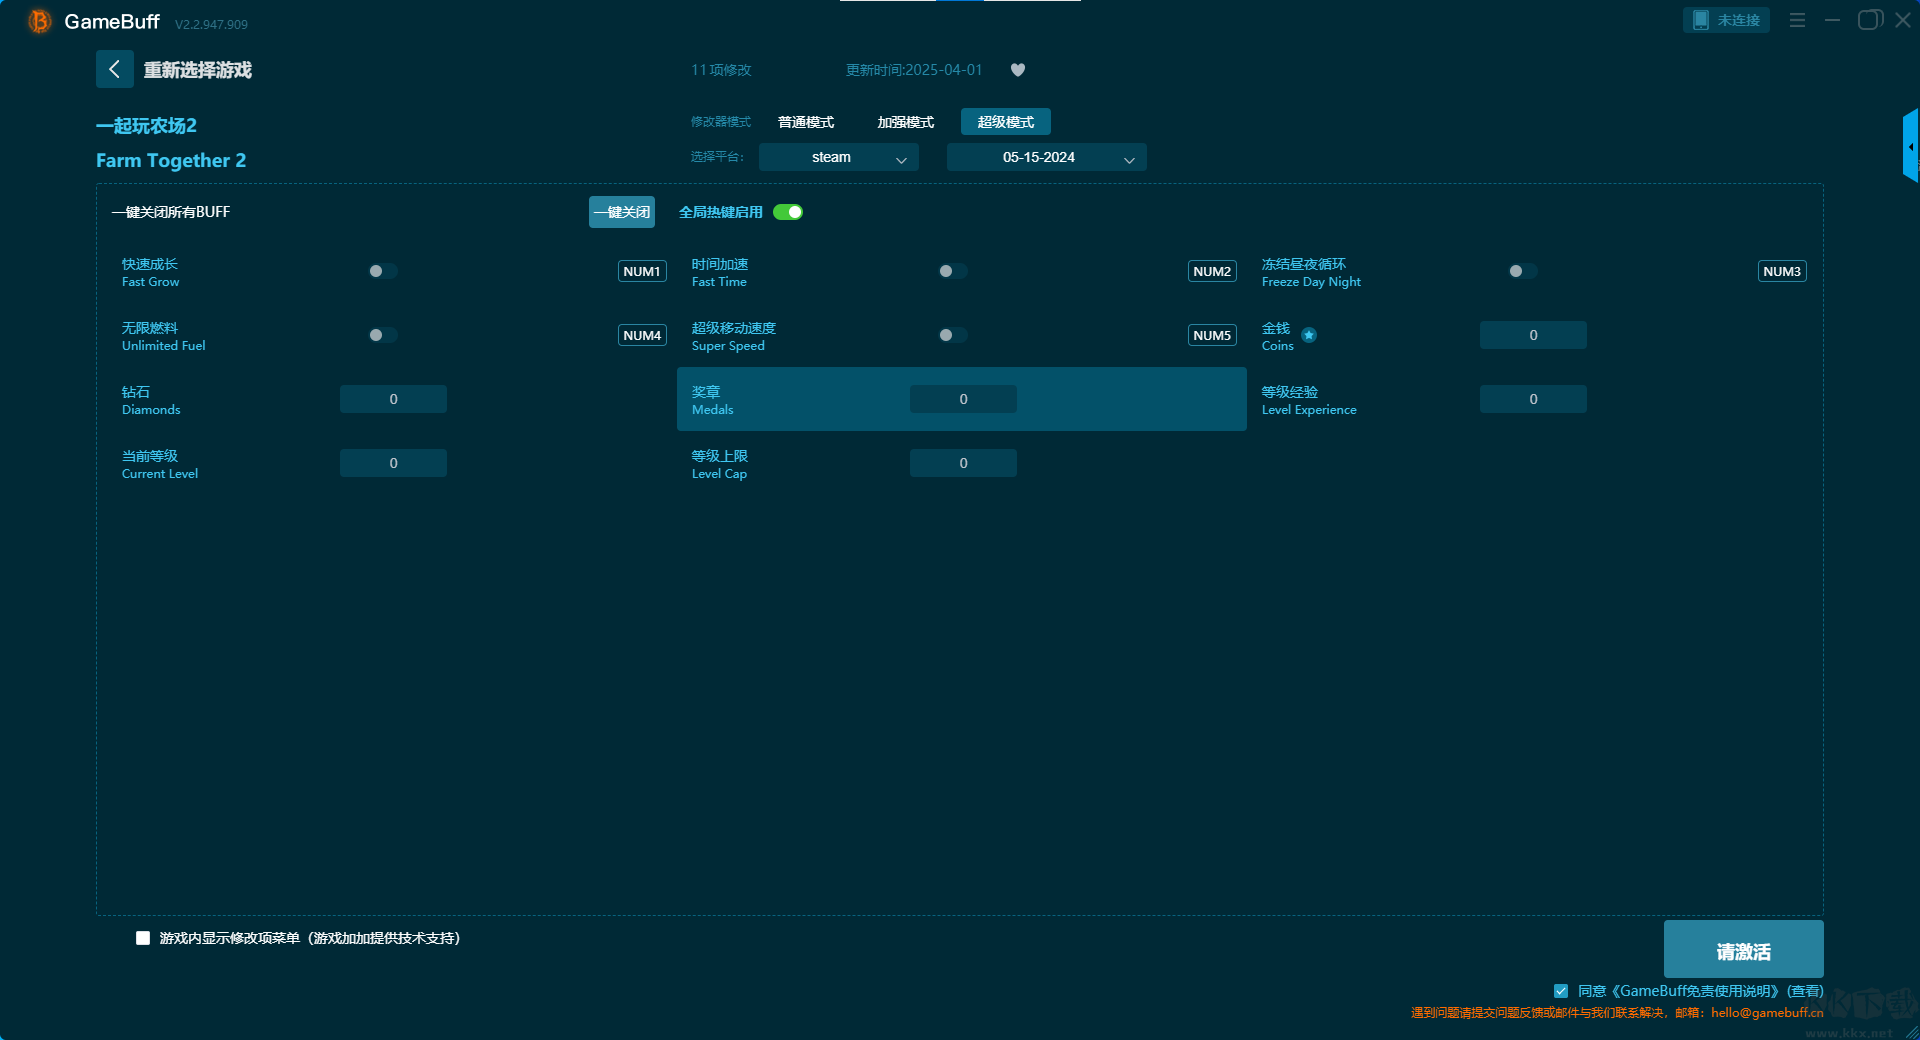Check the in-game cheat menu checkbox
This screenshot has width=1920, height=1040.
[143, 938]
